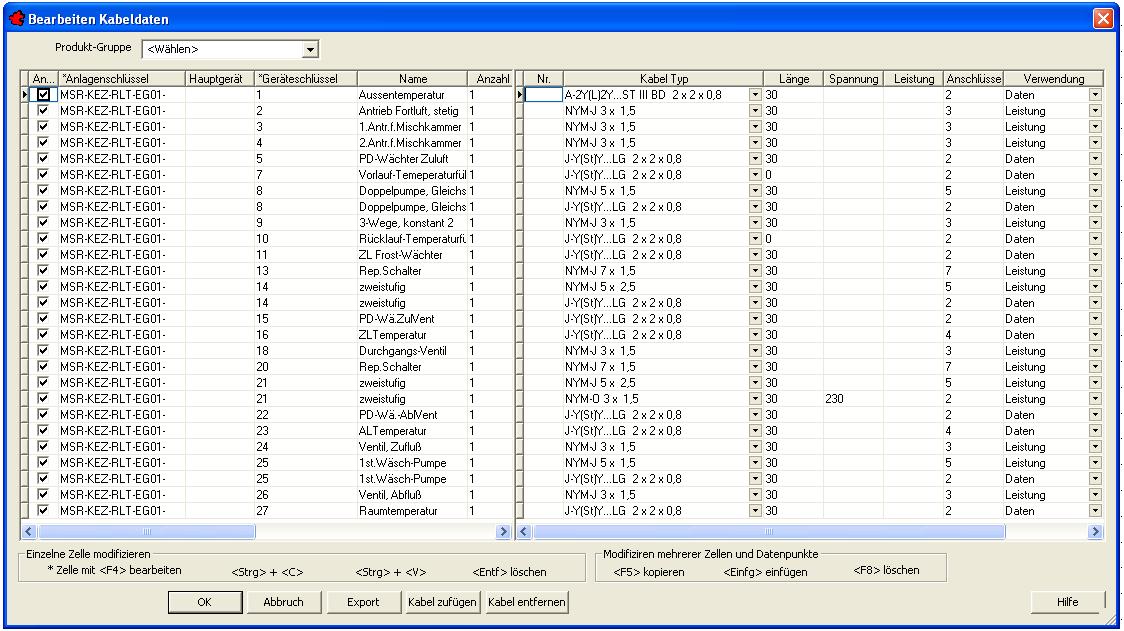Click left scroll arrow of cable table
This screenshot has width=1124, height=631.
[524, 533]
